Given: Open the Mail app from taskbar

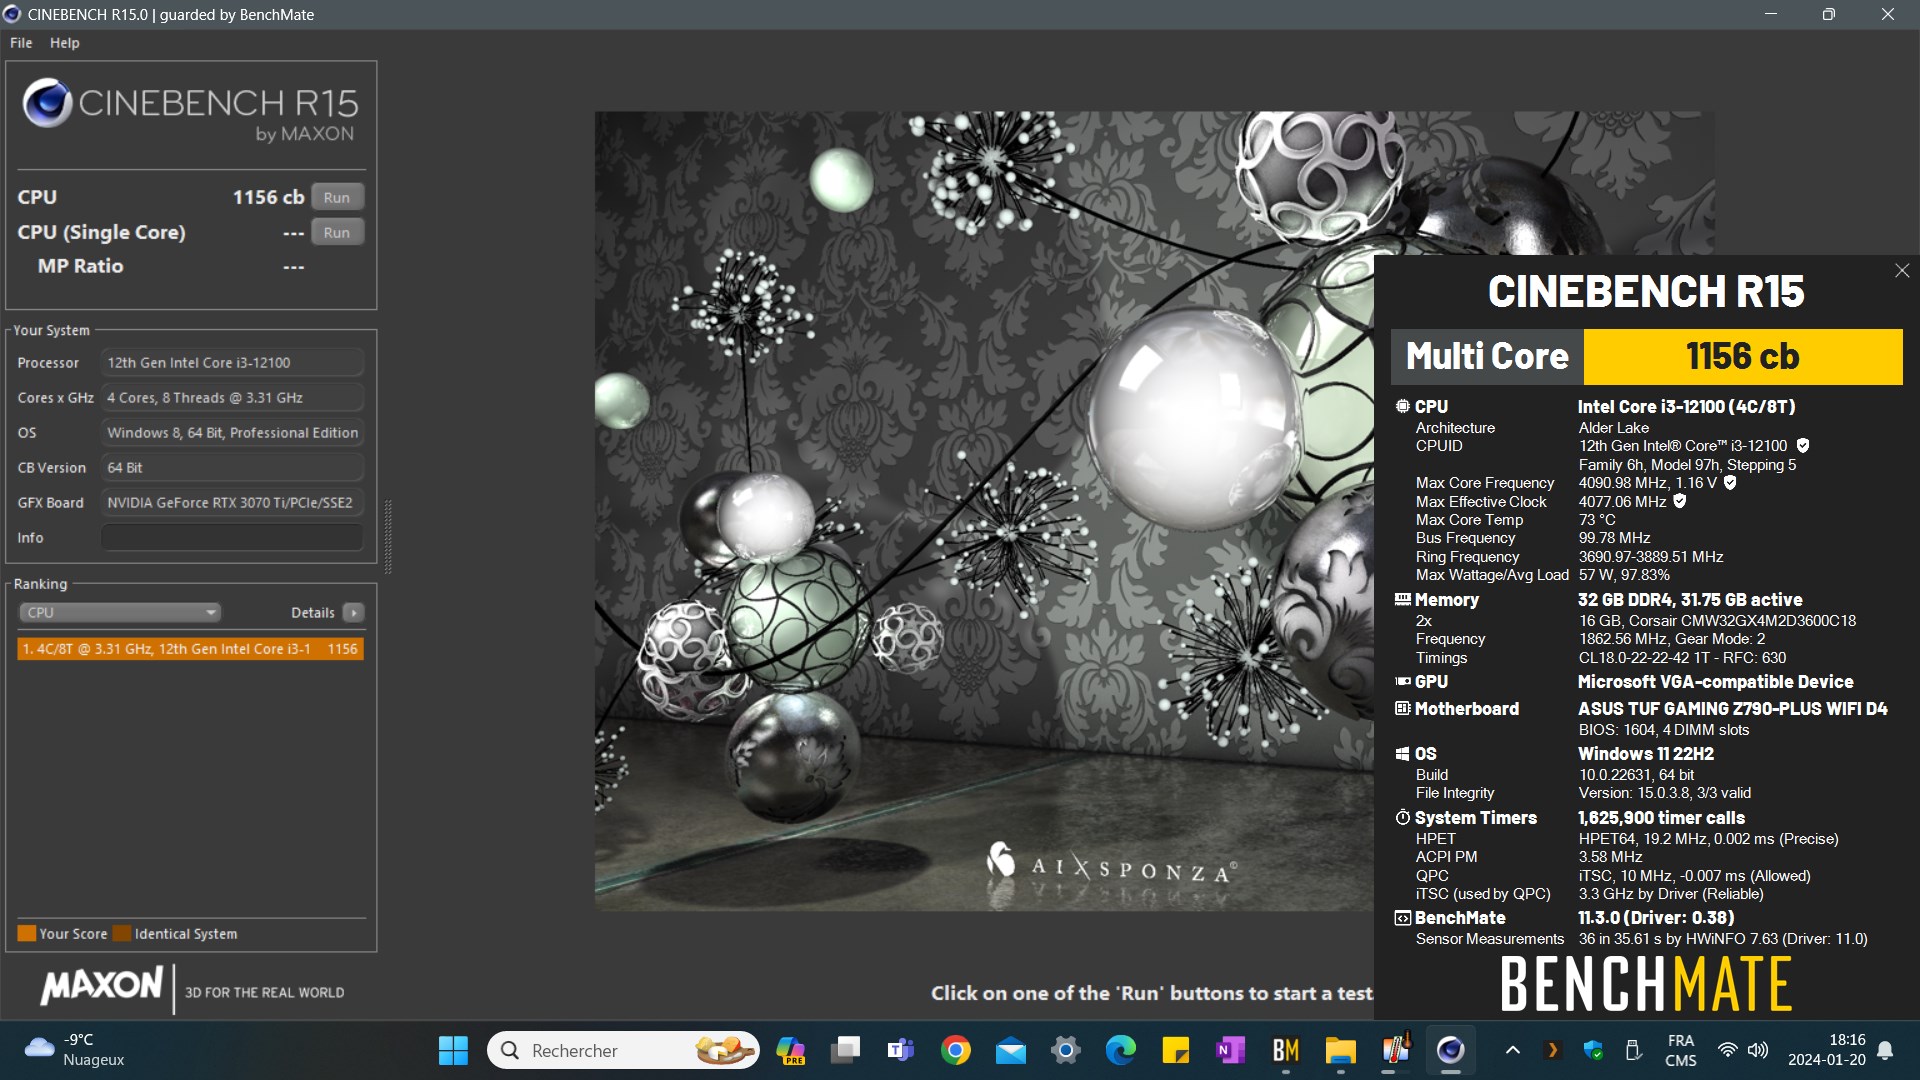Looking at the screenshot, I should click(x=1011, y=1051).
